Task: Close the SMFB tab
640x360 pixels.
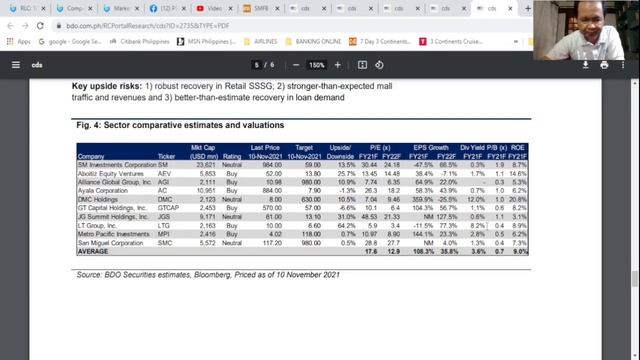Action: (x=277, y=8)
